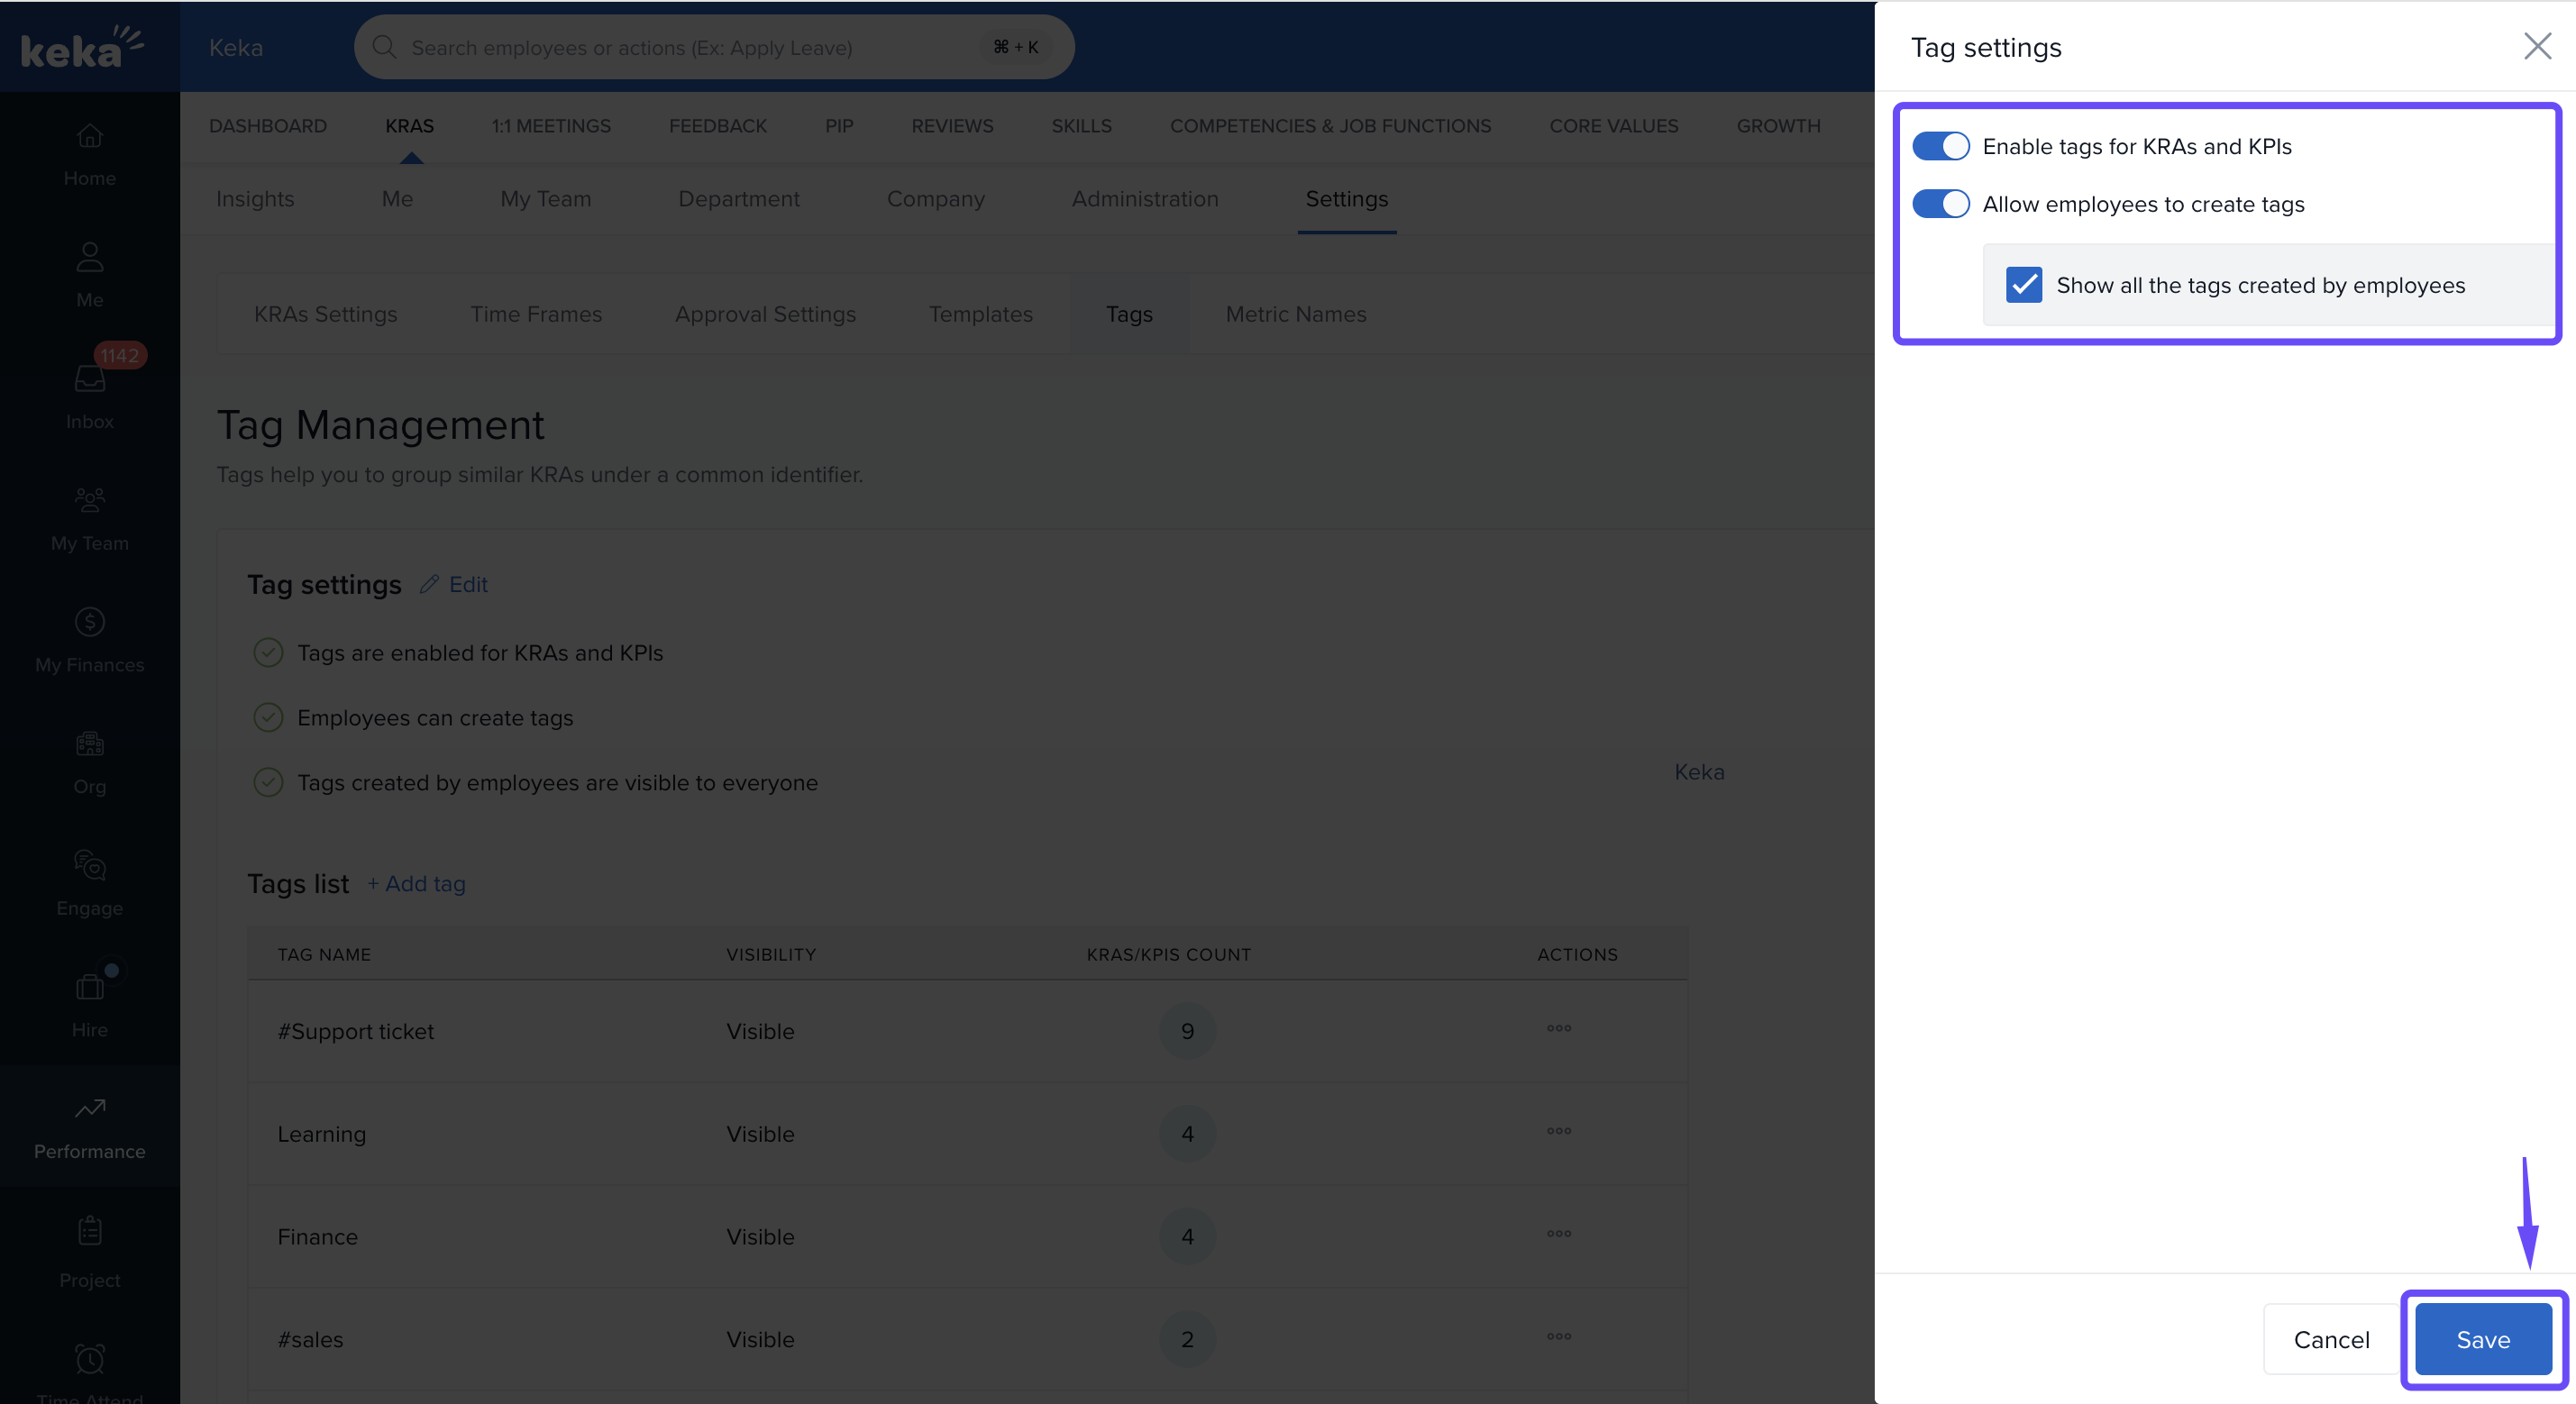Open the Inbox icon with 1142 badge
This screenshot has height=1404, width=2576.
point(89,393)
